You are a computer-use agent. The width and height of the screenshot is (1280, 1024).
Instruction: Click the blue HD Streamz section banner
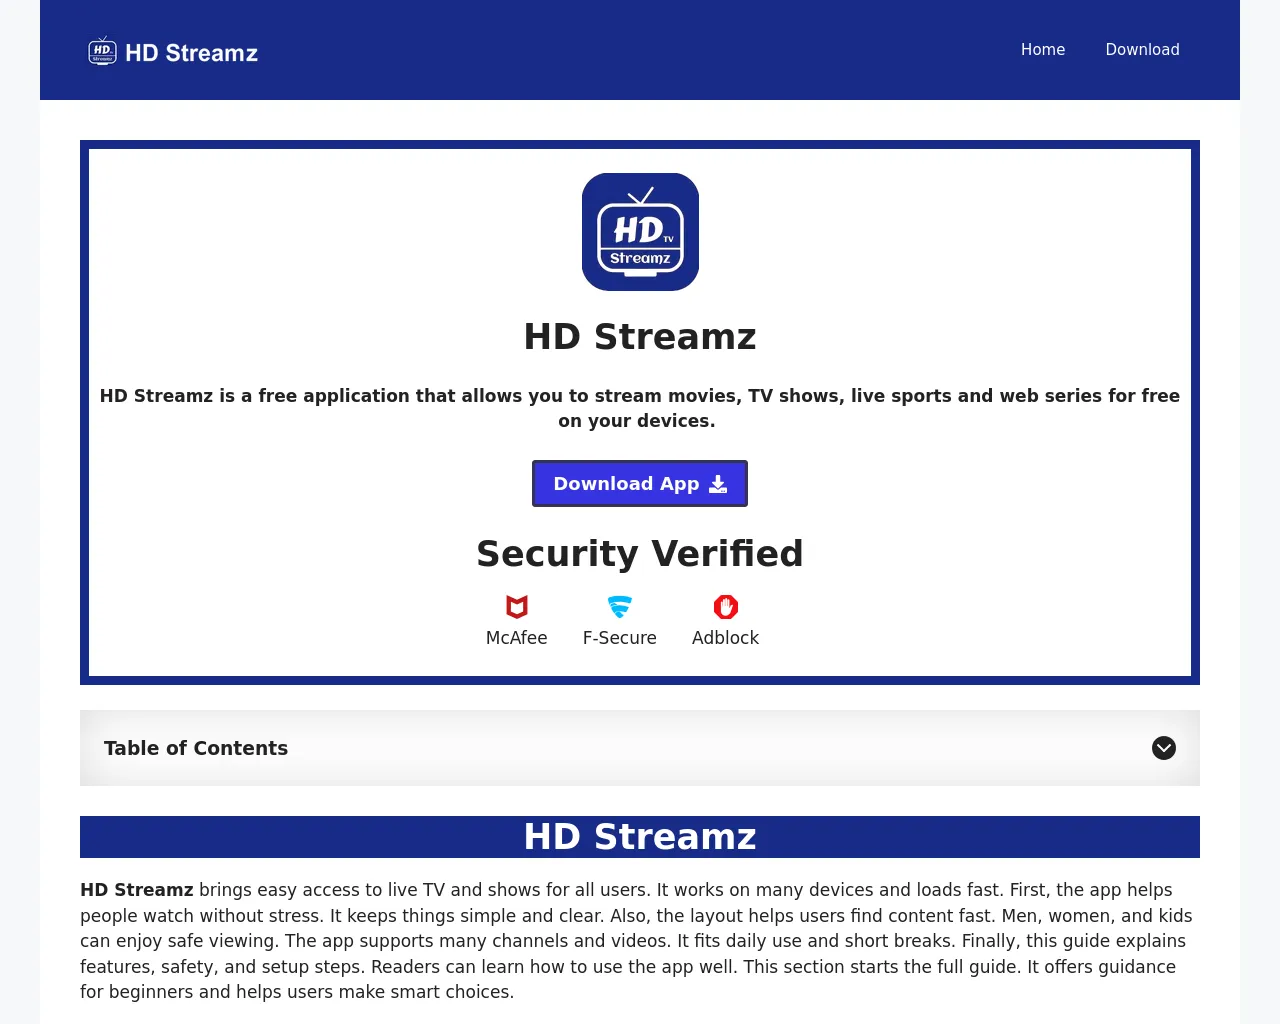pos(640,837)
